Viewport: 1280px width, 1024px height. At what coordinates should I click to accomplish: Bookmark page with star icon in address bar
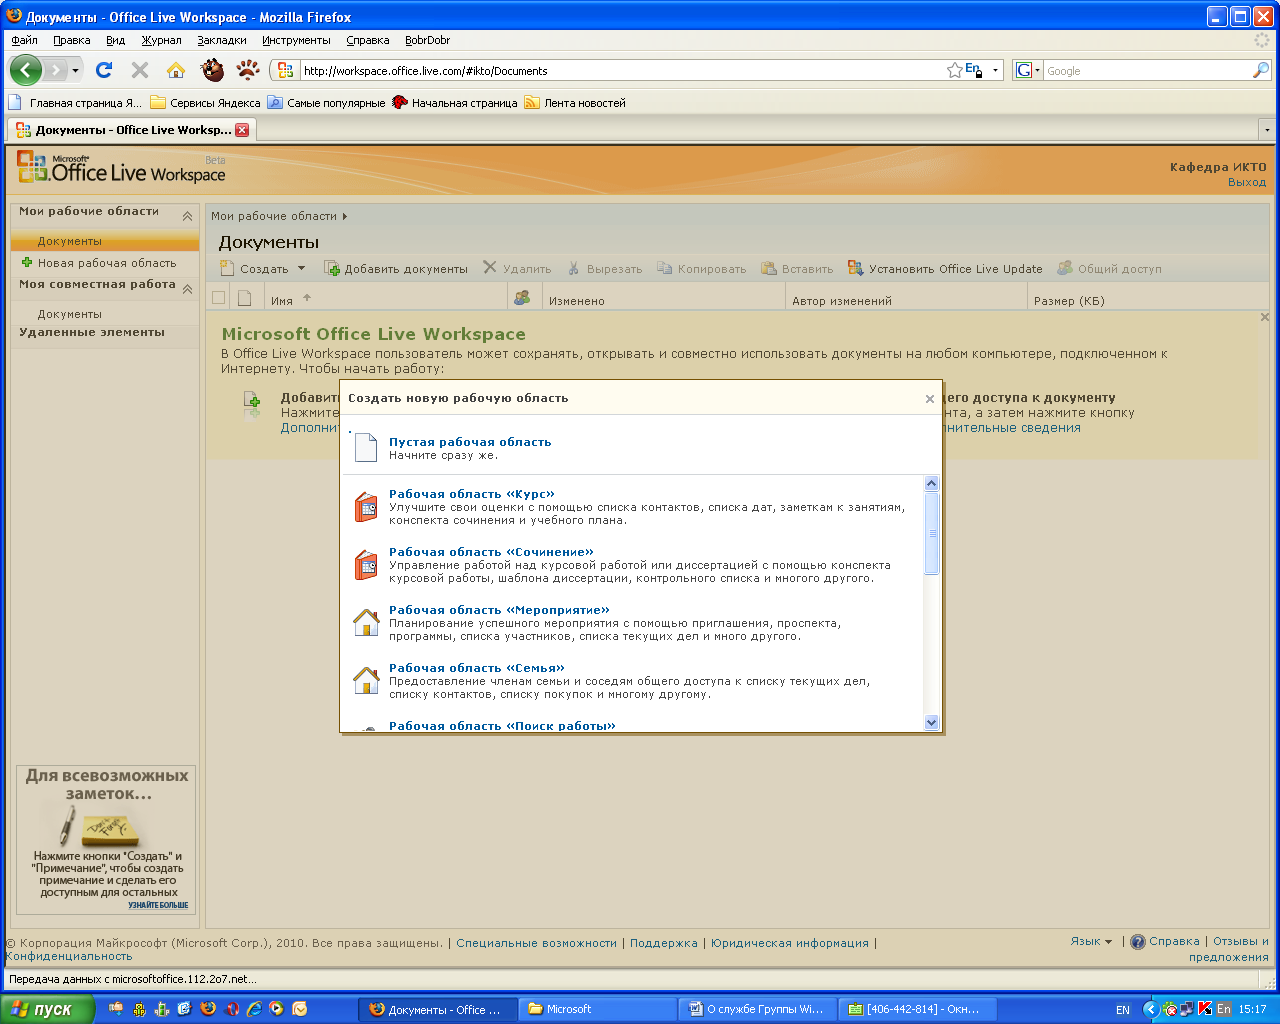pyautogui.click(x=955, y=70)
